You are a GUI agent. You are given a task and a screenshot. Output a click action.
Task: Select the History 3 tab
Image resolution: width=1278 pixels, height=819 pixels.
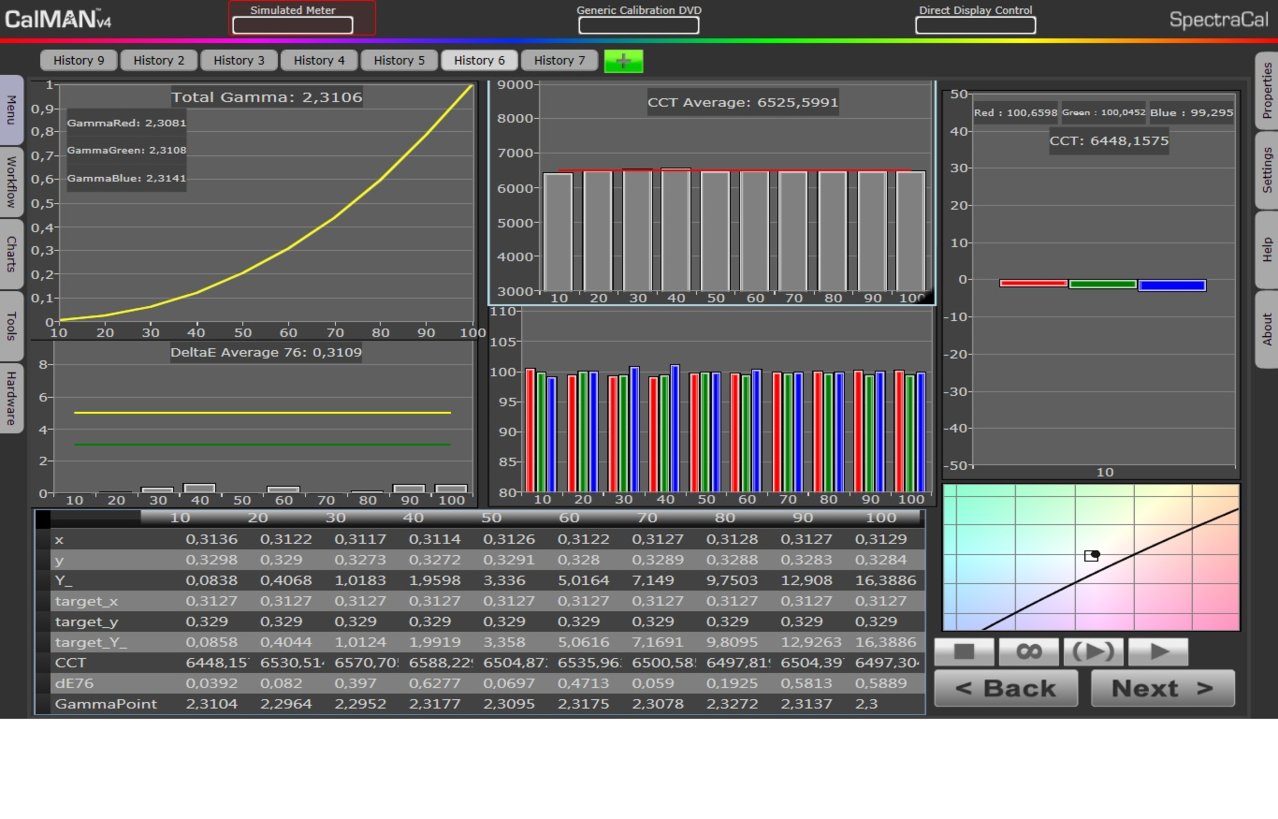pos(239,60)
